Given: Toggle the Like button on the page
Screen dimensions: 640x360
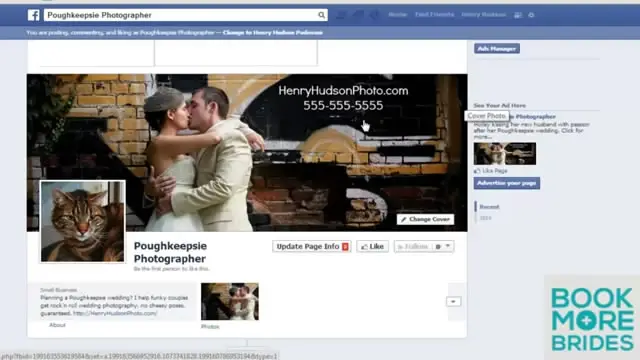Looking at the screenshot, I should coord(372,247).
